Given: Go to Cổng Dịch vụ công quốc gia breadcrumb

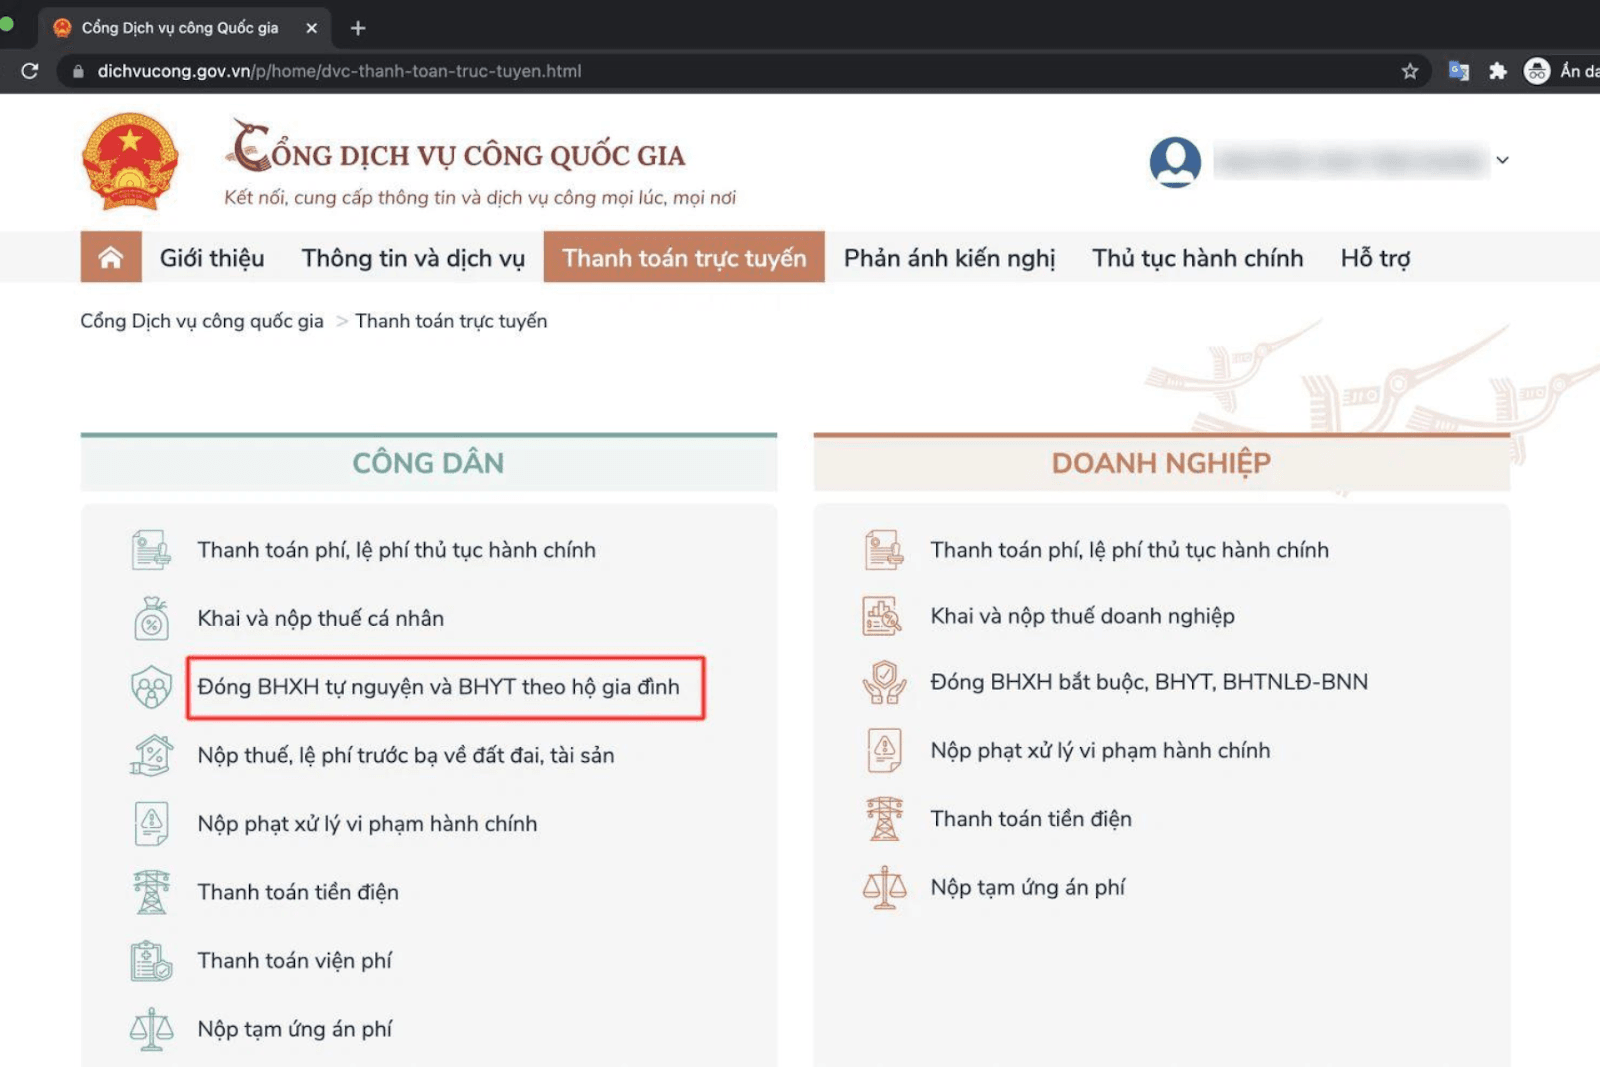Looking at the screenshot, I should pyautogui.click(x=202, y=321).
